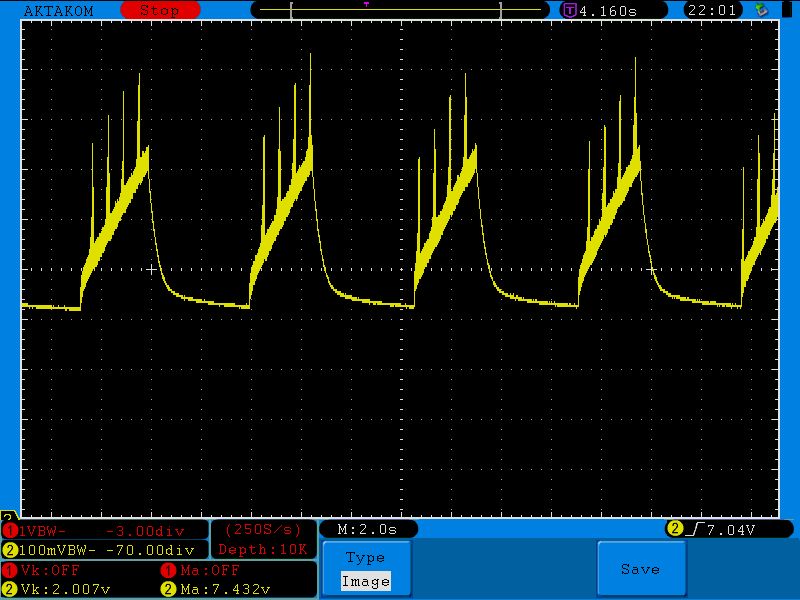The width and height of the screenshot is (800, 600).
Task: Click channel 2 offset value -70.00div
Action: pos(148,549)
